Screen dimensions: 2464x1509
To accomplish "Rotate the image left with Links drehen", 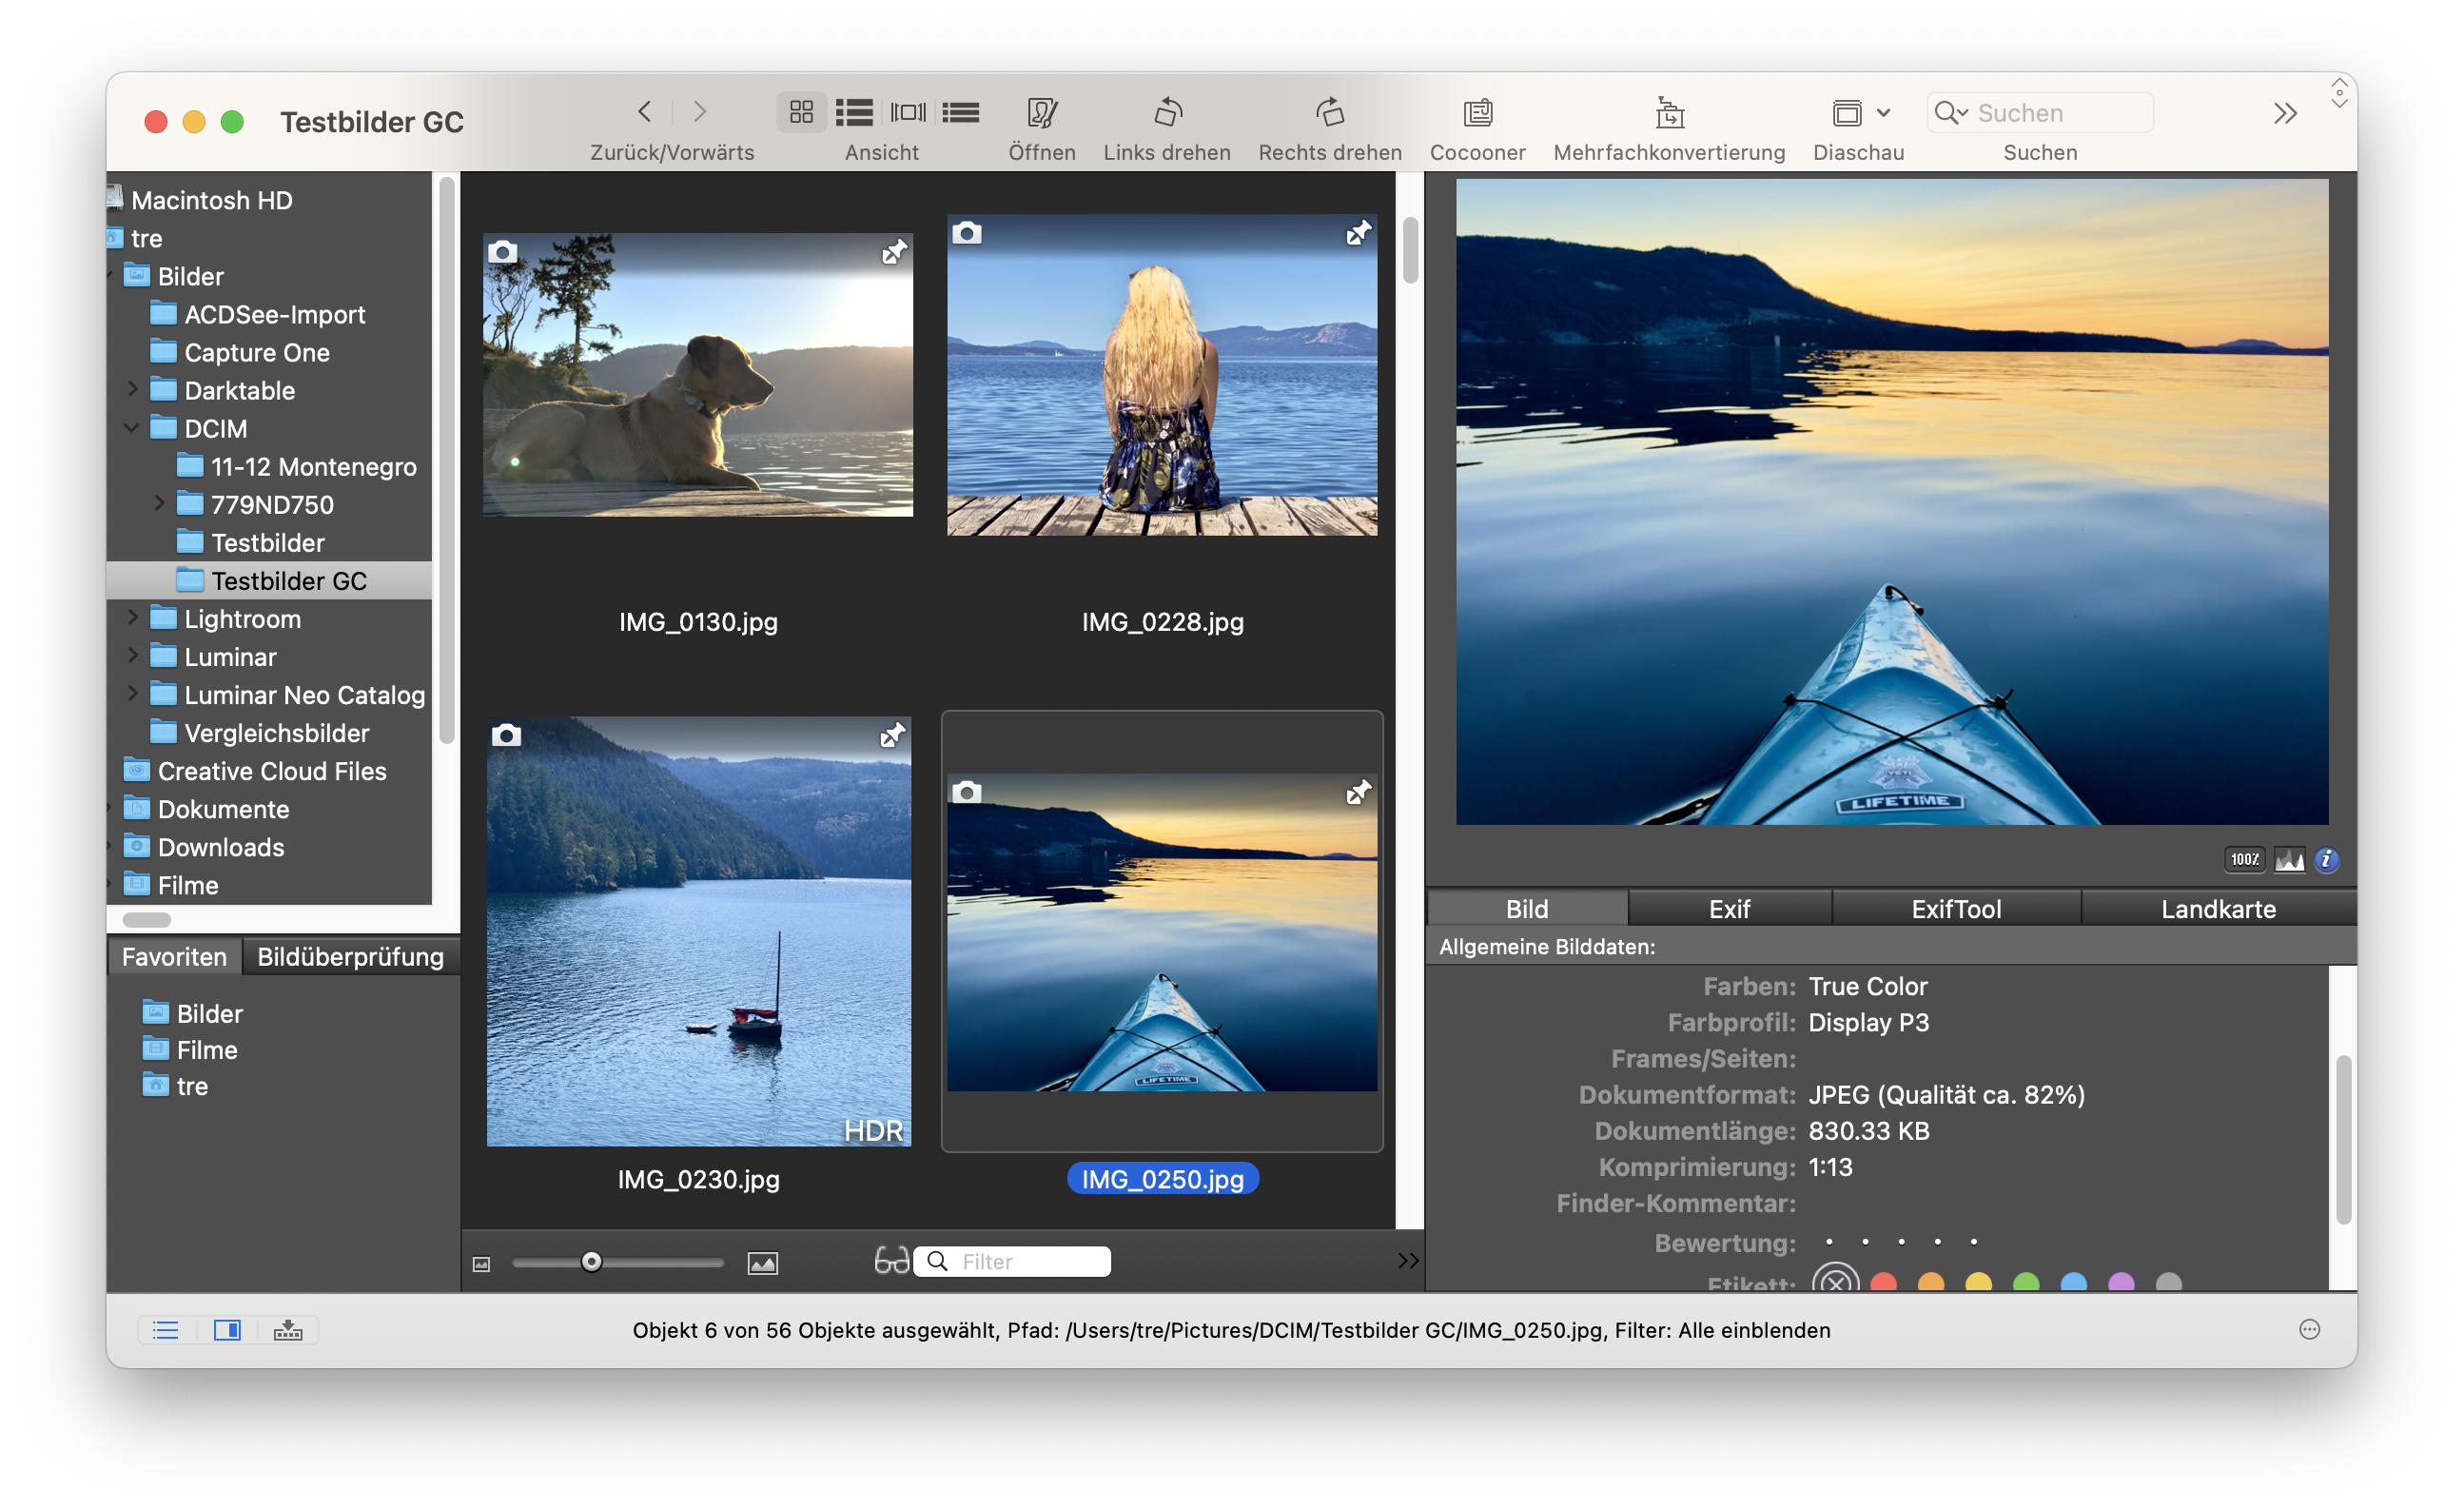I will pos(1167,113).
